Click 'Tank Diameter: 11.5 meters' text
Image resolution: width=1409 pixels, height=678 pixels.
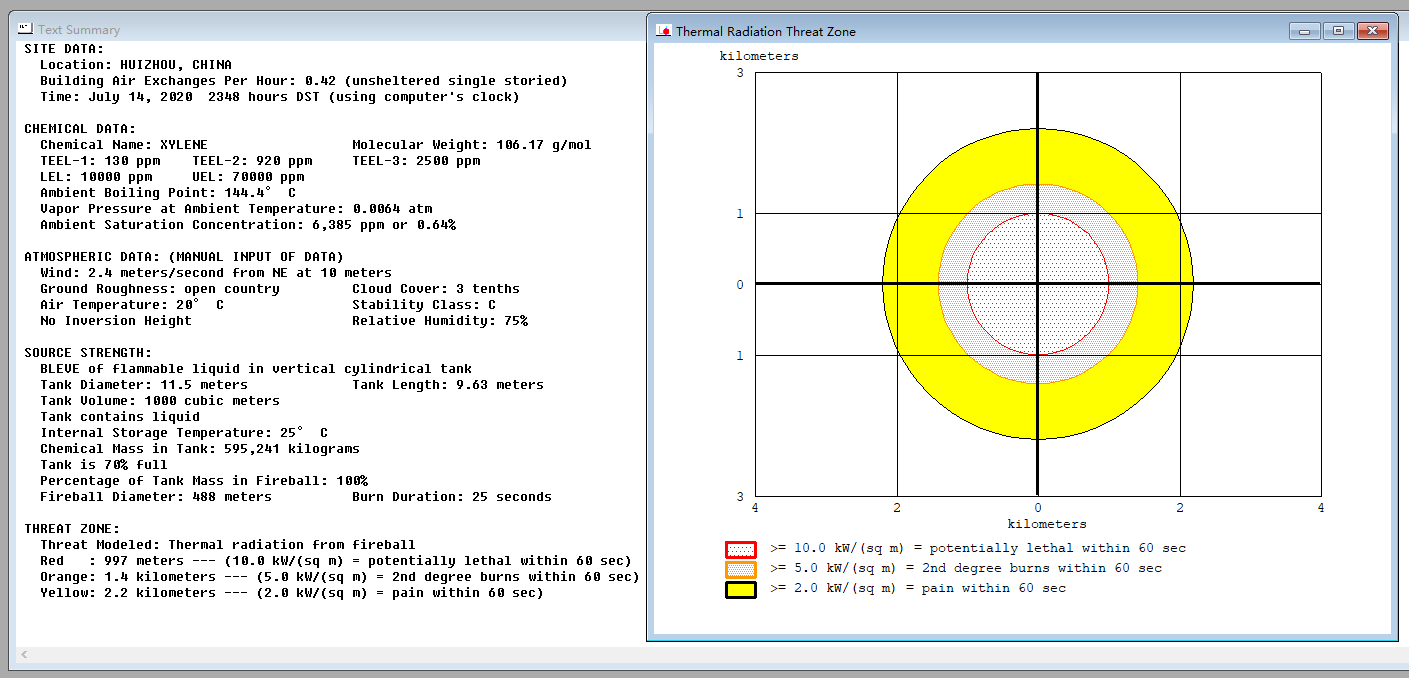pyautogui.click(x=144, y=384)
